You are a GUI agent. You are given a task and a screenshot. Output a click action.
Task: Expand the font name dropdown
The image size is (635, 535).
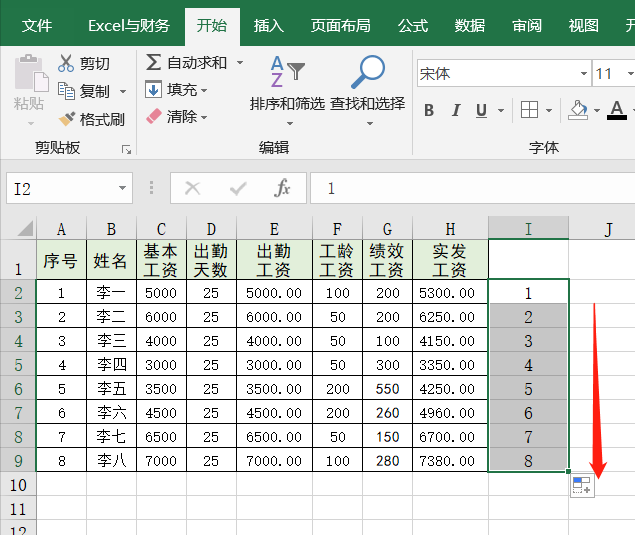pyautogui.click(x=584, y=74)
